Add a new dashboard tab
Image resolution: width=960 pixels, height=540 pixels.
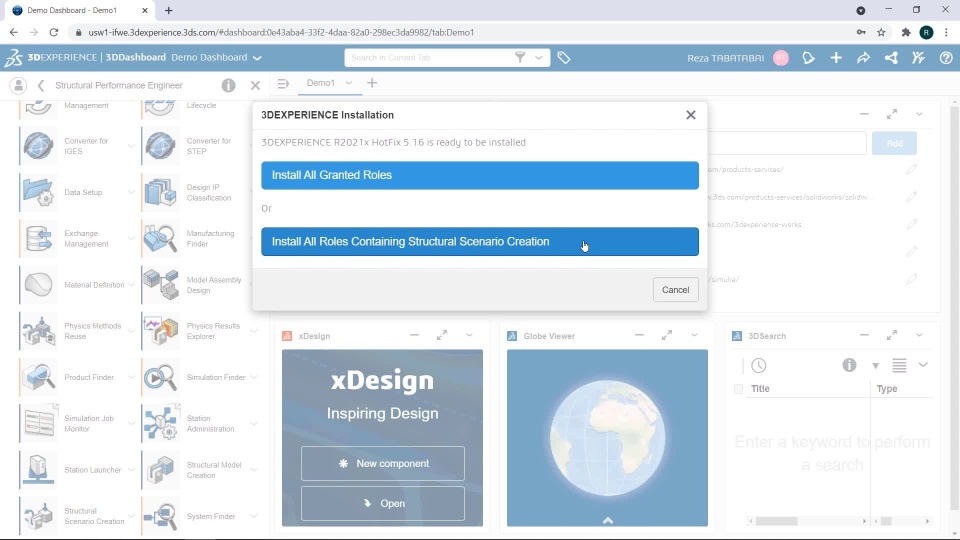(x=372, y=83)
